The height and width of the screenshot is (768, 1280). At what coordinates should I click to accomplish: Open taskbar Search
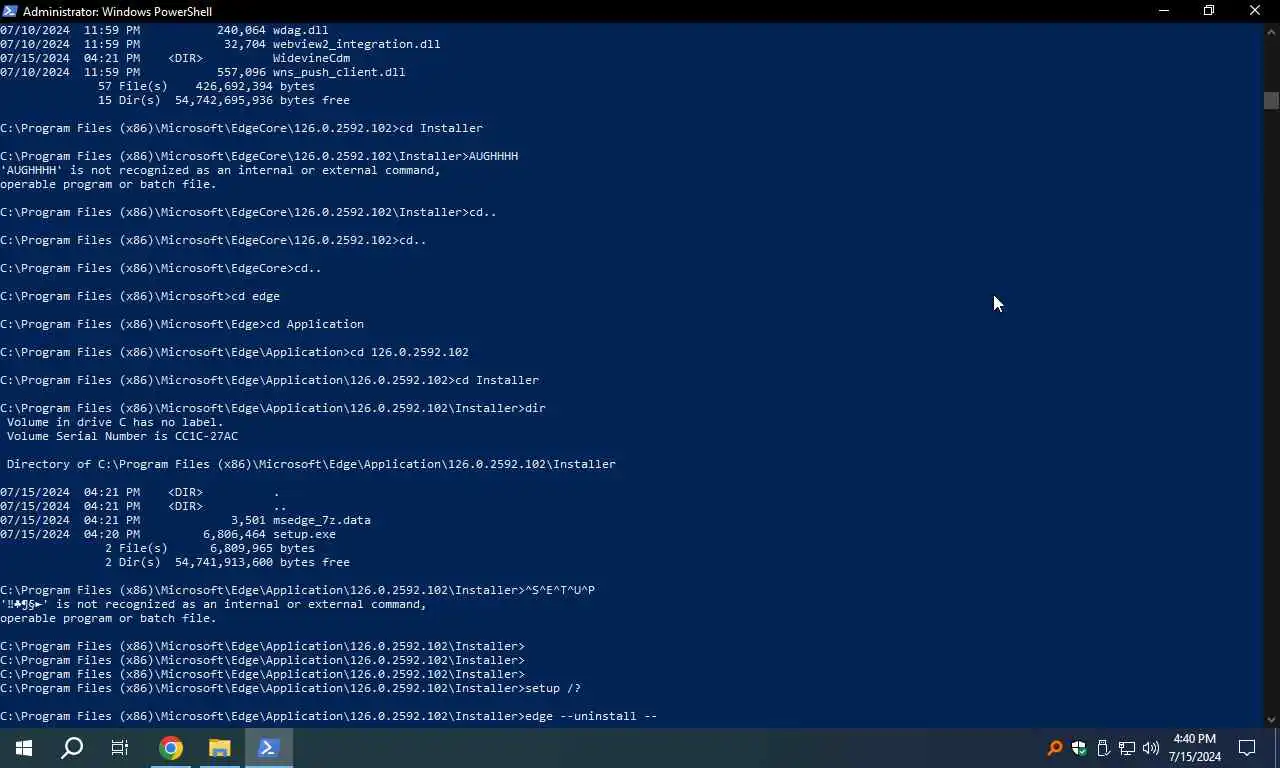click(x=72, y=748)
